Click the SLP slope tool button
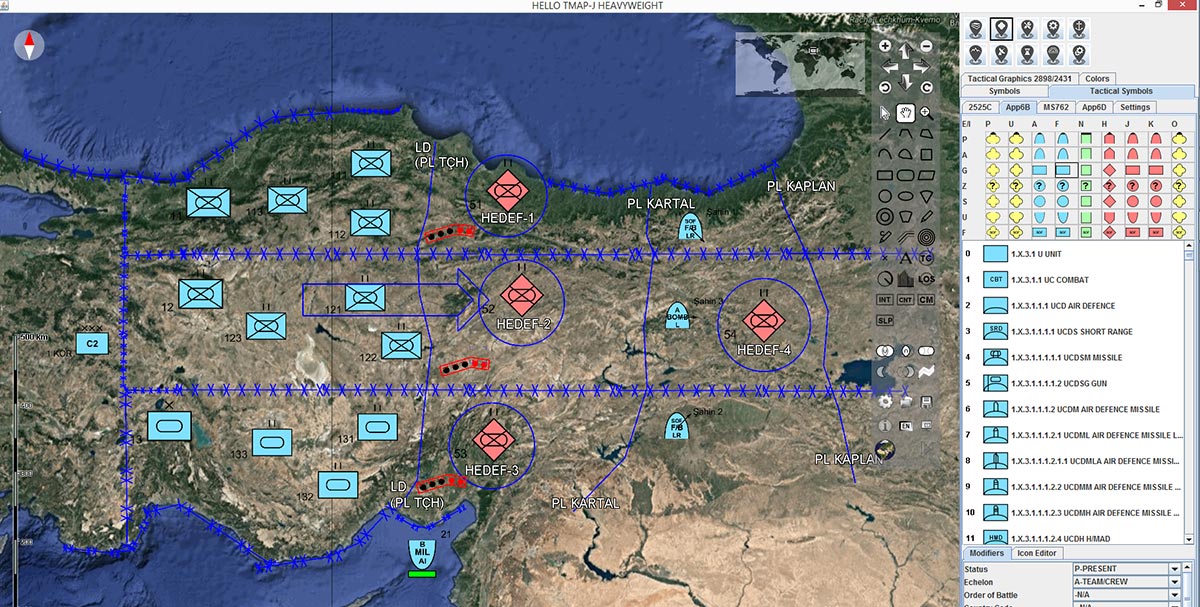Screen dimensions: 1200x607 [885, 320]
